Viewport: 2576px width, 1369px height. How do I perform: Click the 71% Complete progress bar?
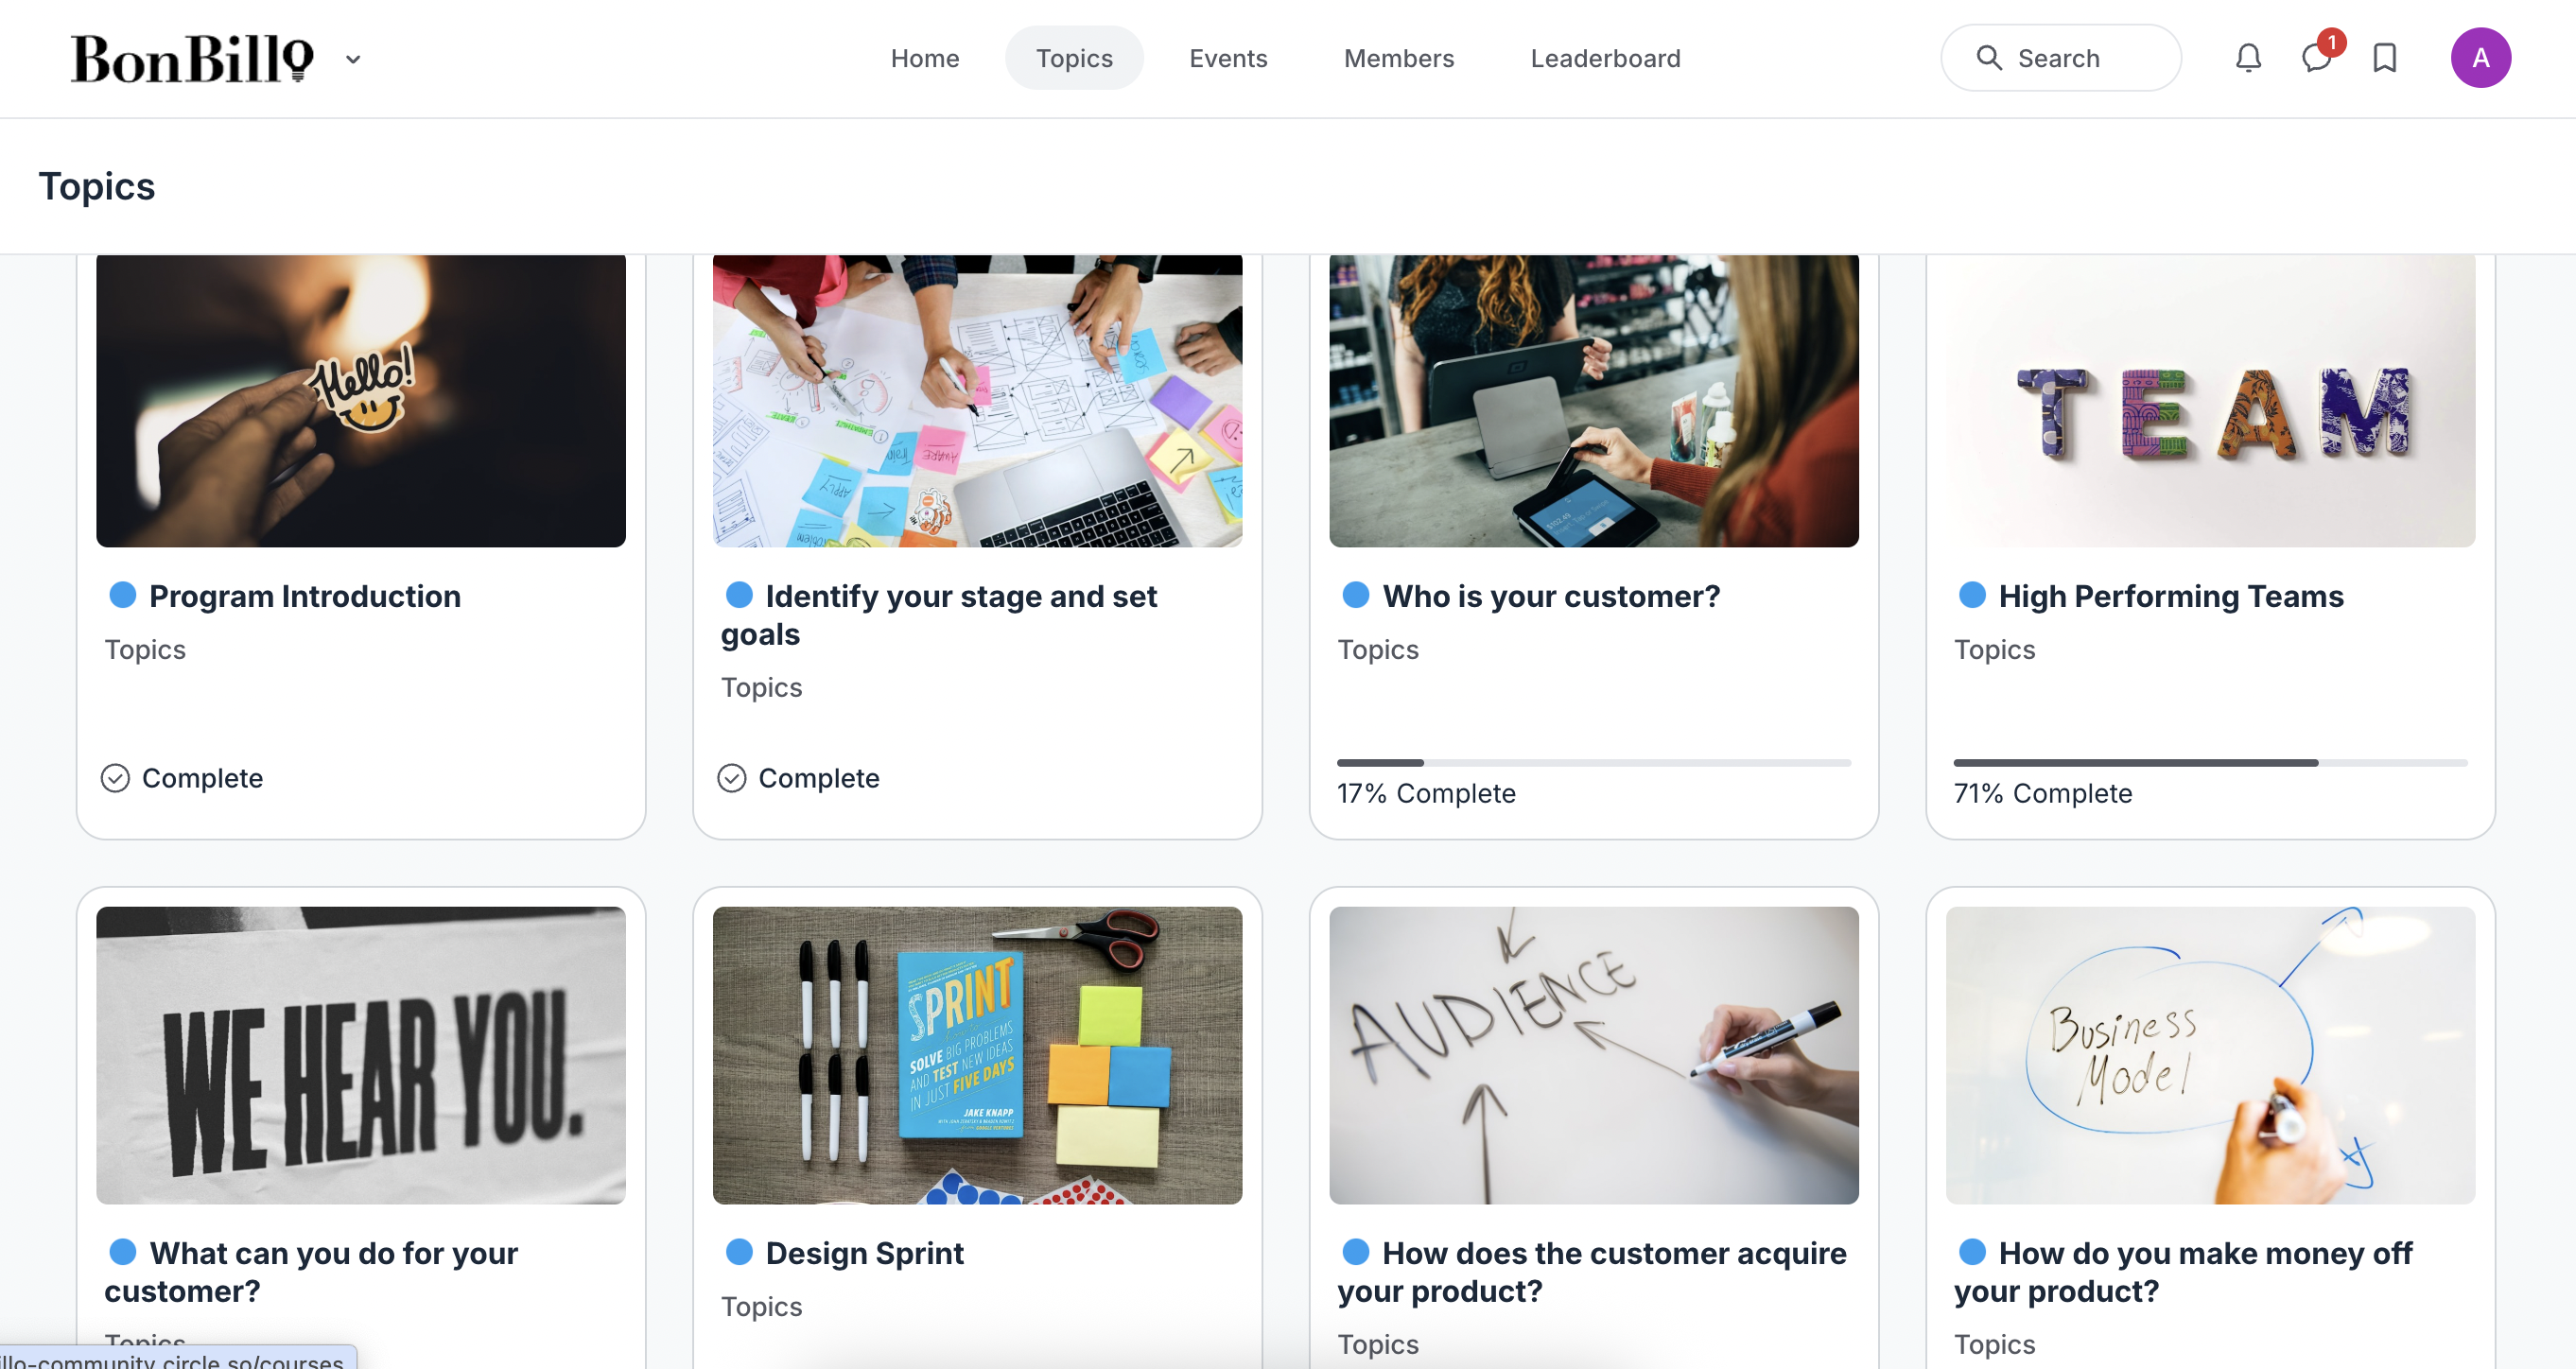pyautogui.click(x=2209, y=763)
